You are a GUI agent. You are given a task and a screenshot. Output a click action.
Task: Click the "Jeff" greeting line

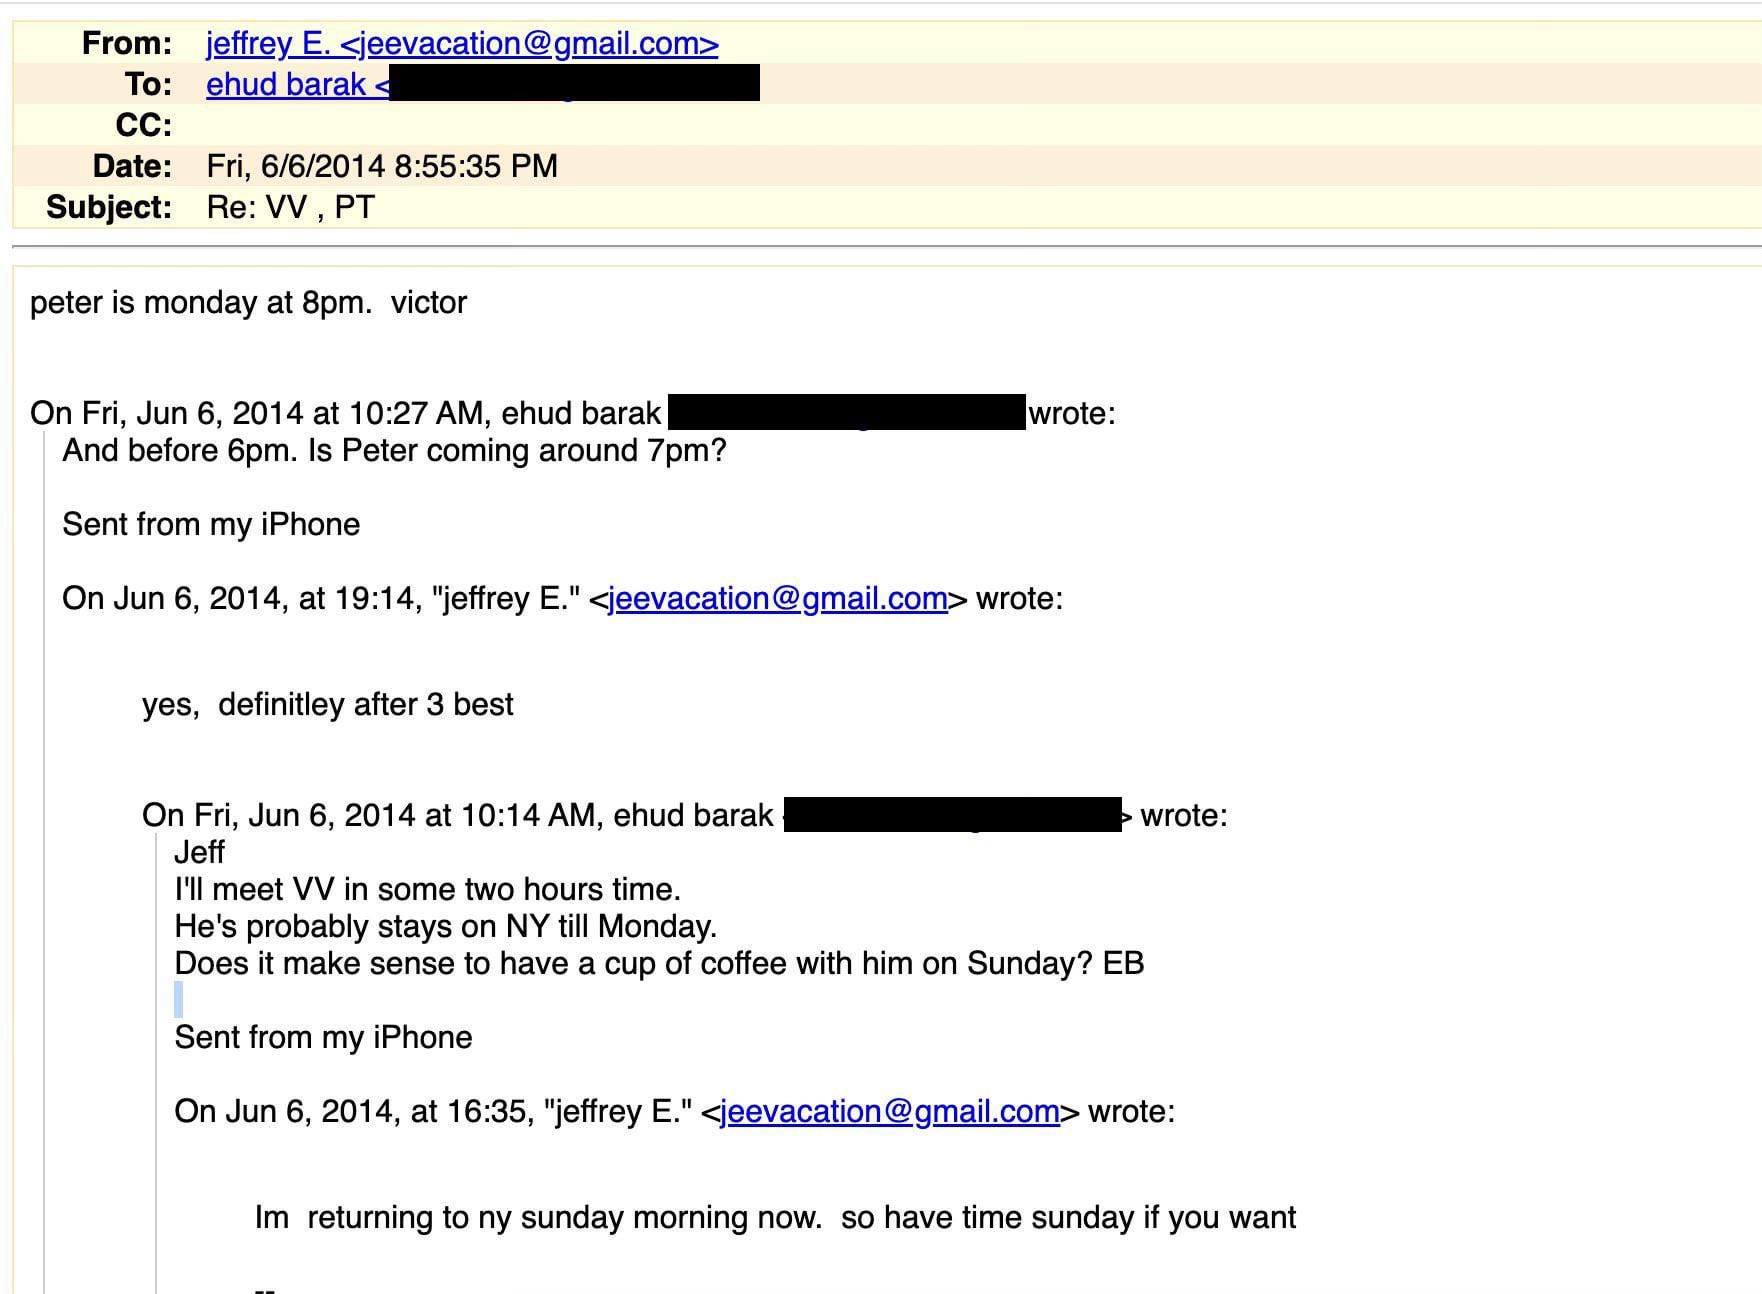[199, 852]
